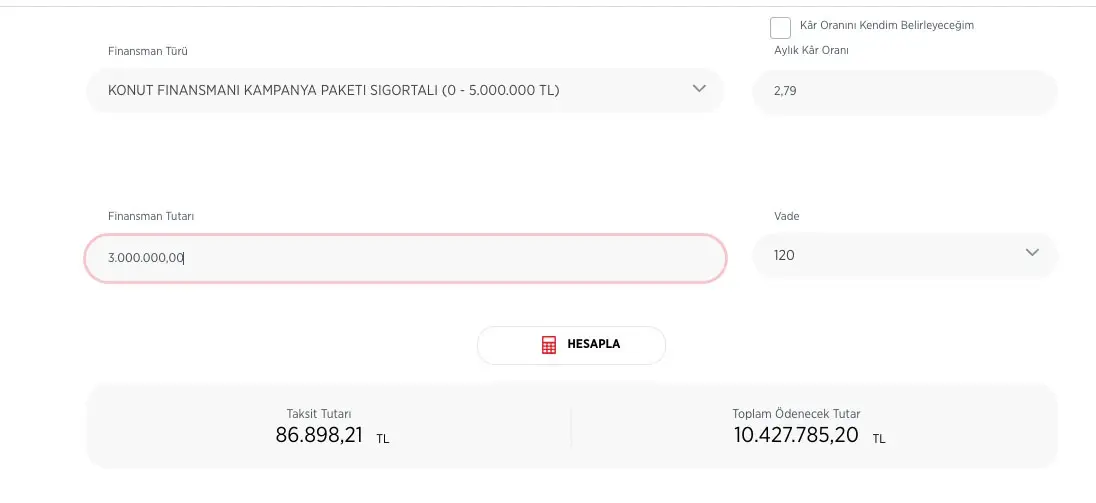Screen dimensions: 1096x503
Task: Click the Vade label text
Action: (x=787, y=216)
